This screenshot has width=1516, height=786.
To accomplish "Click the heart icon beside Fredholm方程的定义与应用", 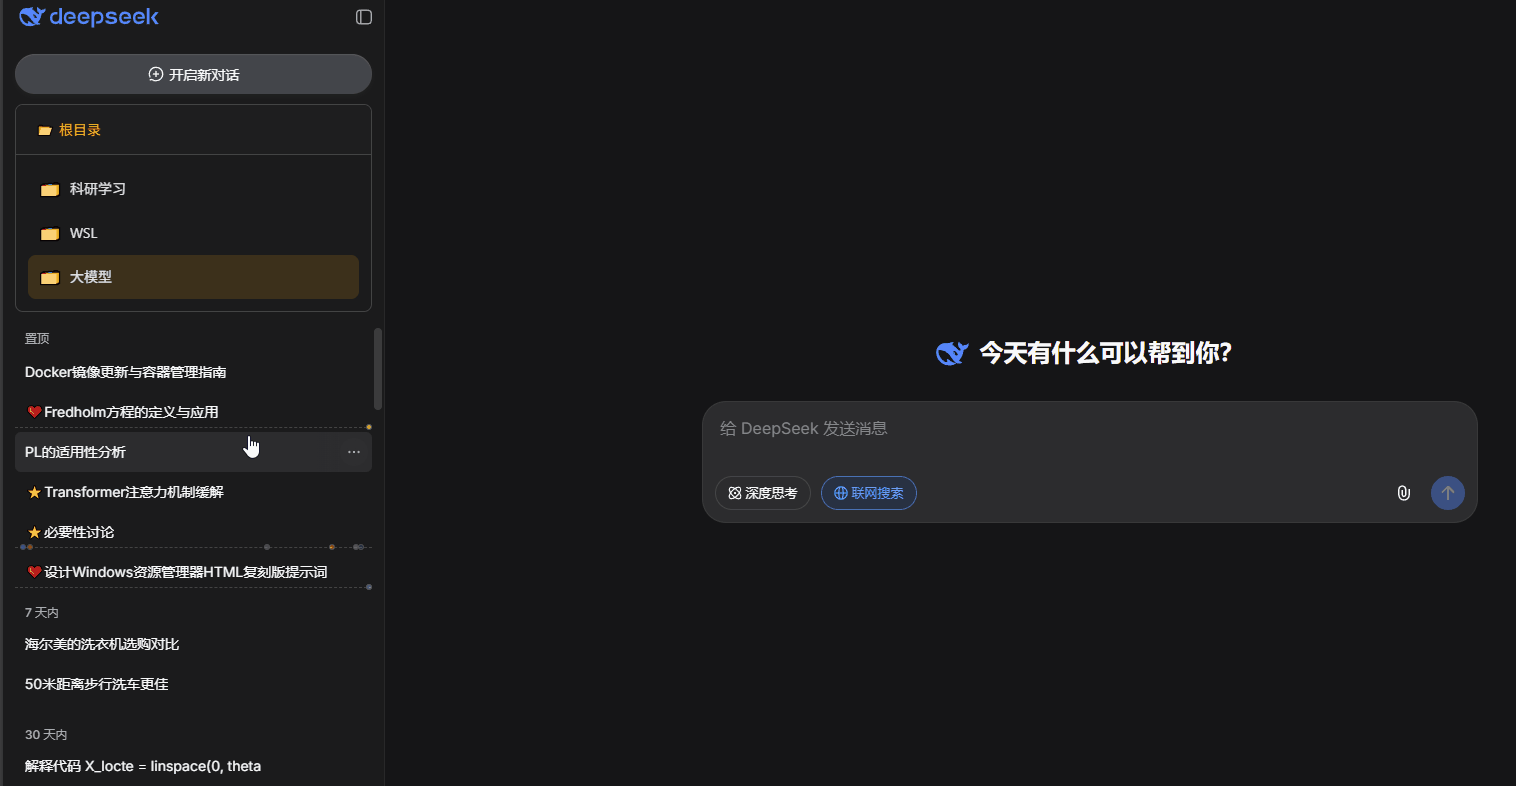I will click(x=34, y=412).
